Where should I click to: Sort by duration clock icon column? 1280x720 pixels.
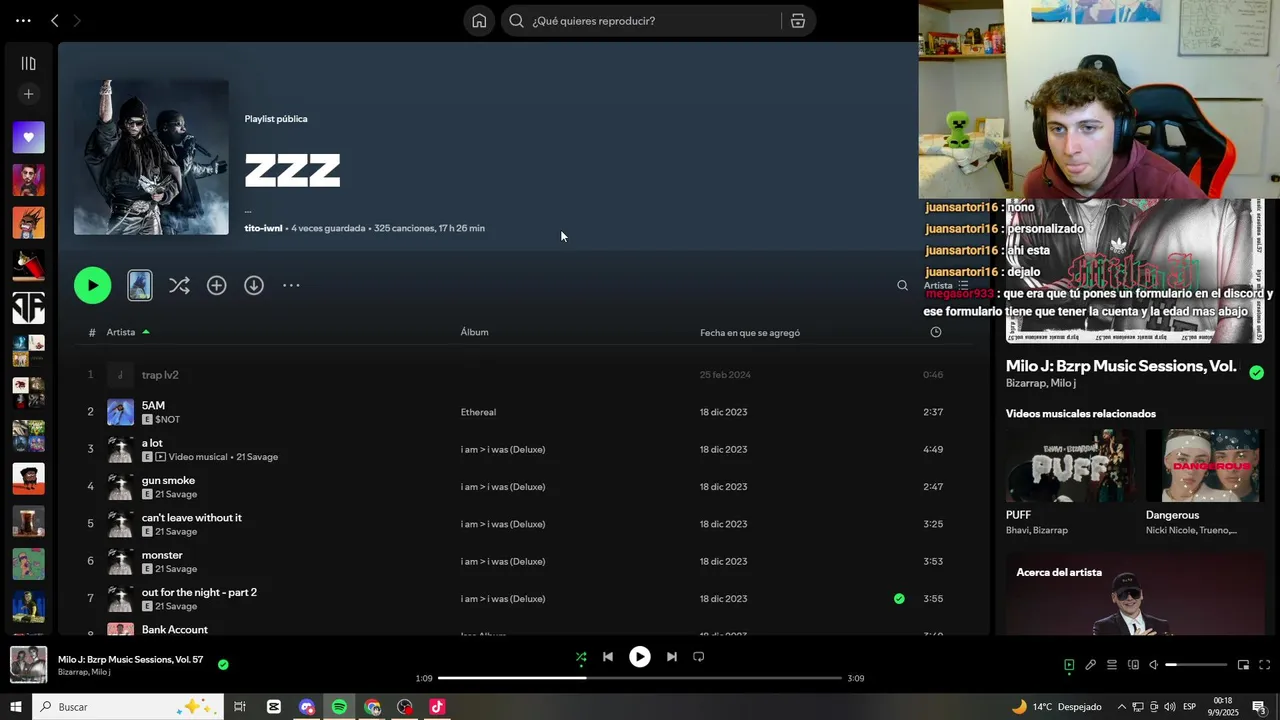(x=935, y=332)
